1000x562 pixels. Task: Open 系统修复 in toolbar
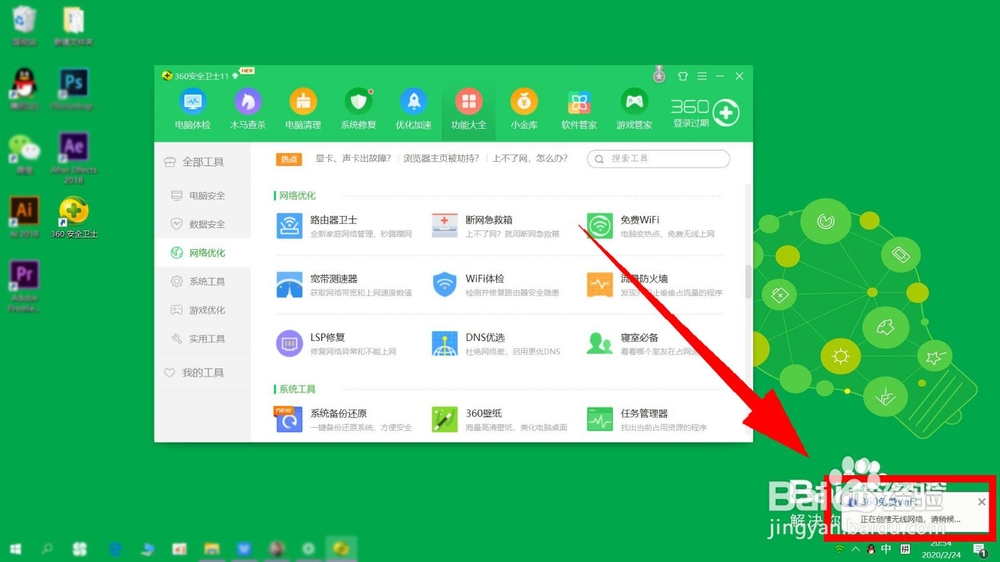[358, 110]
